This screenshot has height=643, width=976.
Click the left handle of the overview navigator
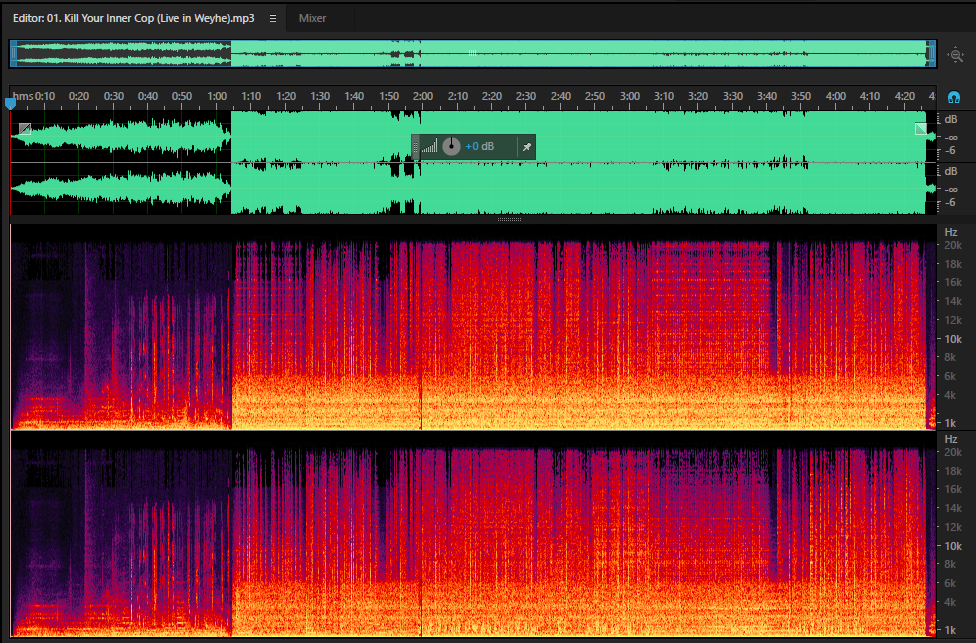(x=13, y=54)
